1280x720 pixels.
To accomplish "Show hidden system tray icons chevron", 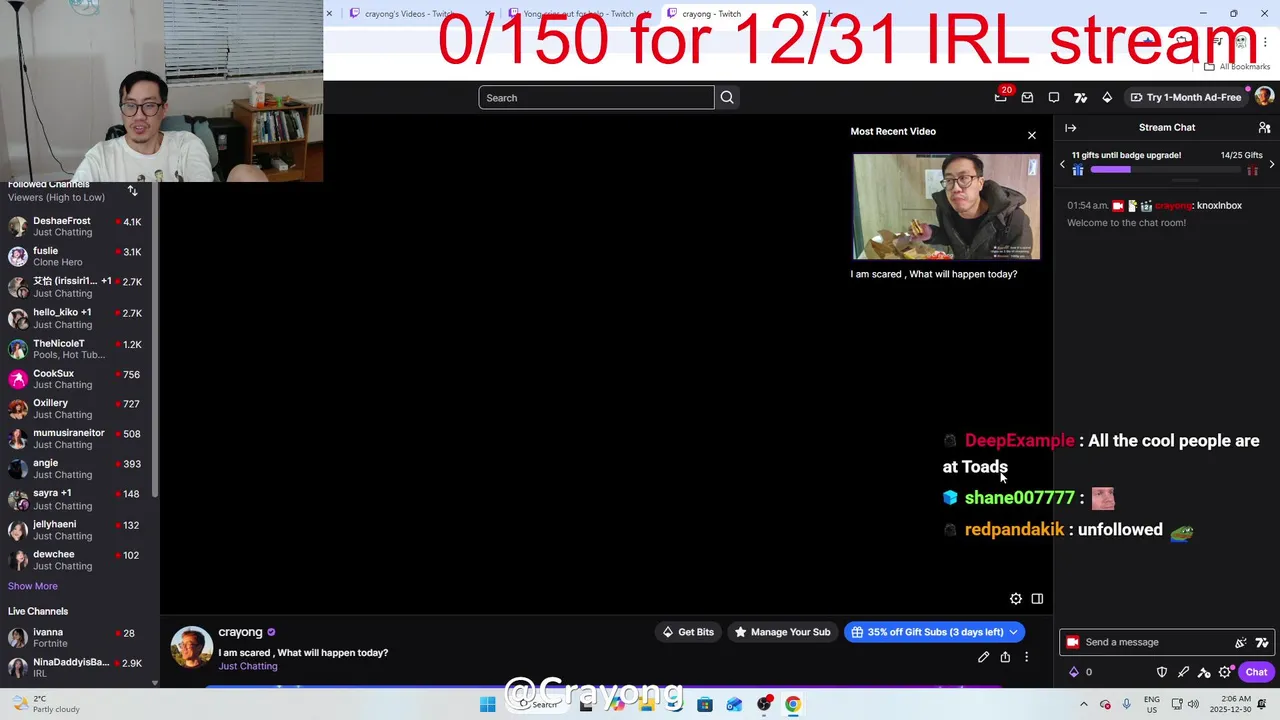I will (x=1084, y=704).
